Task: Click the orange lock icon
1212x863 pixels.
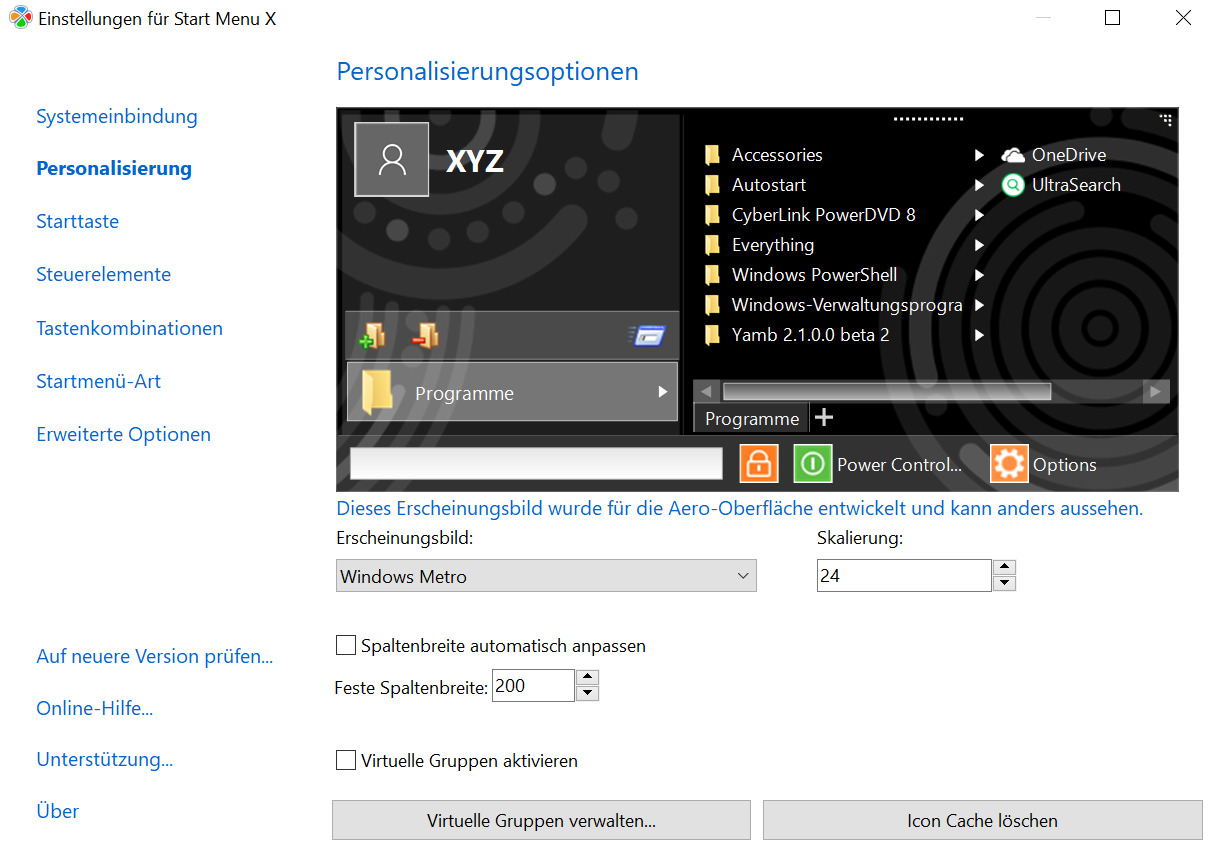Action: pos(759,464)
